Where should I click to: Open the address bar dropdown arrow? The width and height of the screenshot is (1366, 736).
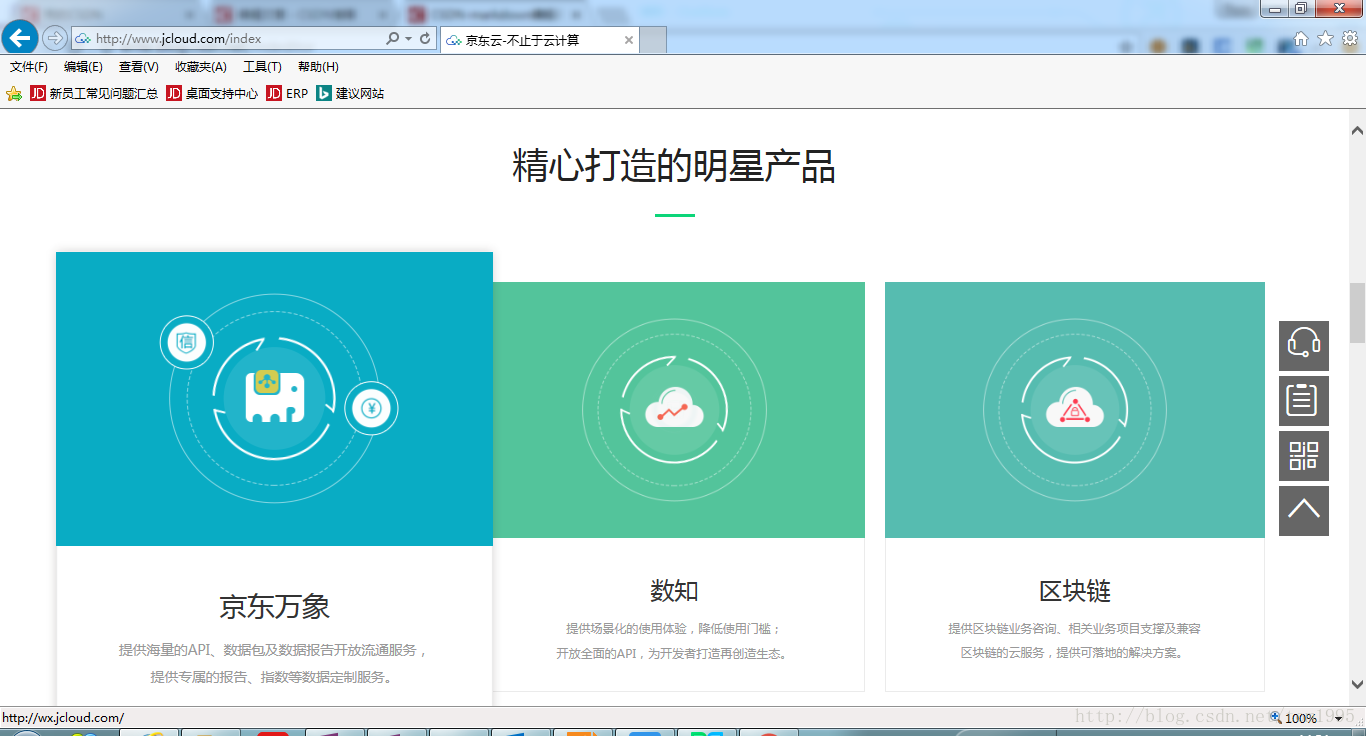point(408,39)
